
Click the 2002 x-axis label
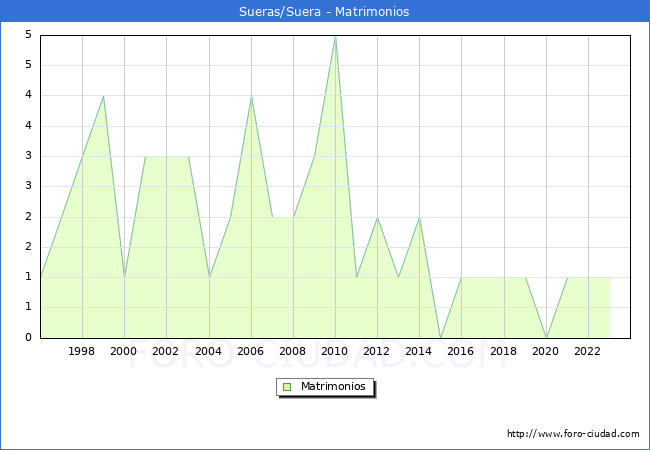tap(165, 351)
